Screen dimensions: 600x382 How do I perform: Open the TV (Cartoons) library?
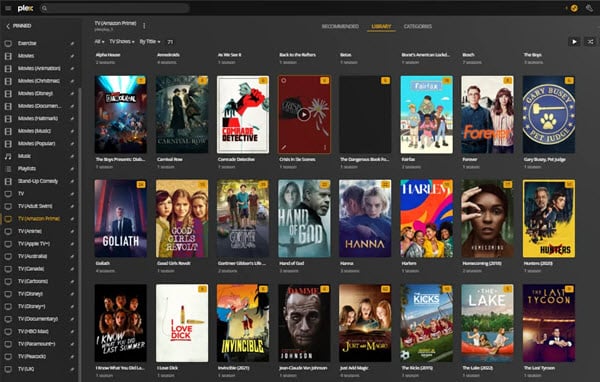click(x=33, y=281)
